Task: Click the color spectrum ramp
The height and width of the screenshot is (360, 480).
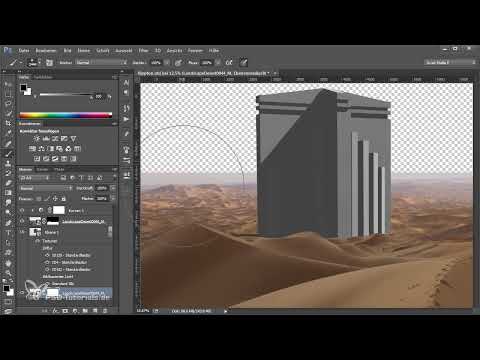Action: pos(66,116)
